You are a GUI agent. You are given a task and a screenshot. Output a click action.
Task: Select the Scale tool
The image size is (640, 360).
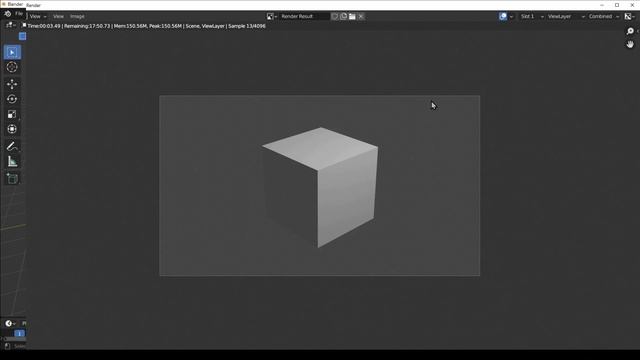pos(12,114)
